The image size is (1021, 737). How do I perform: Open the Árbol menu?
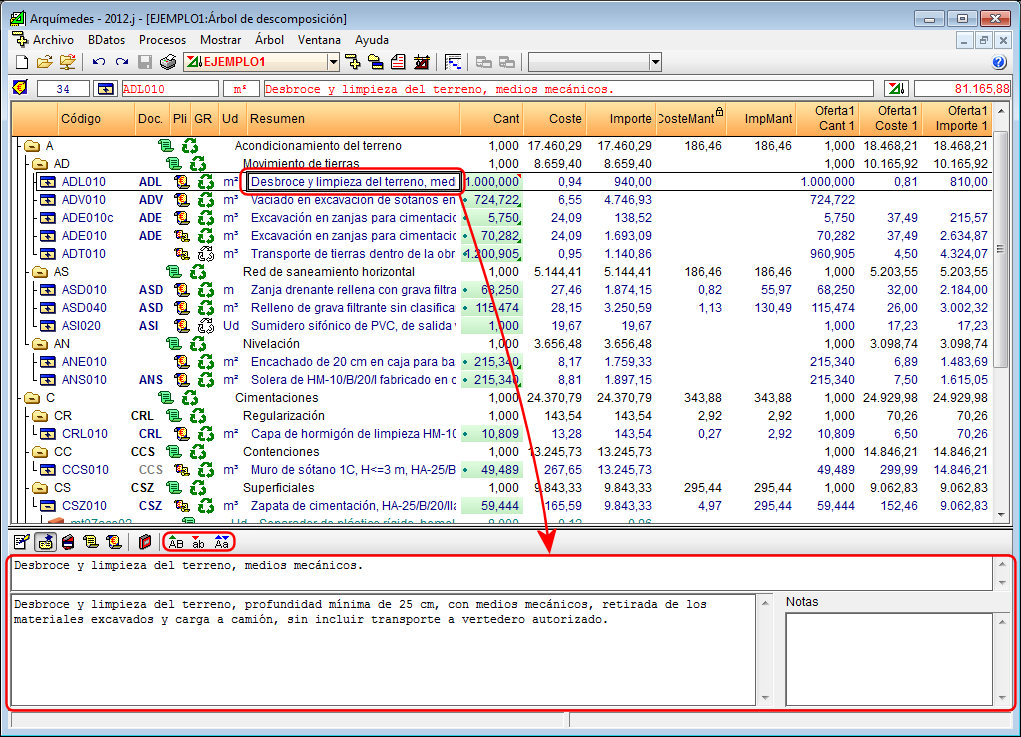(x=269, y=40)
